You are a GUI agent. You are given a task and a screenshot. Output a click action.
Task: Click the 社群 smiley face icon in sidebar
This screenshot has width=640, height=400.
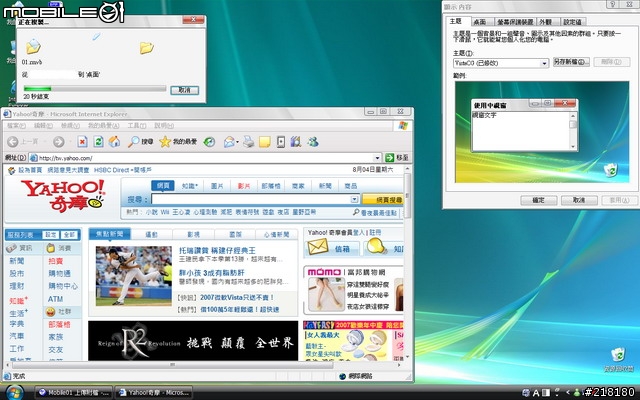tap(50, 312)
